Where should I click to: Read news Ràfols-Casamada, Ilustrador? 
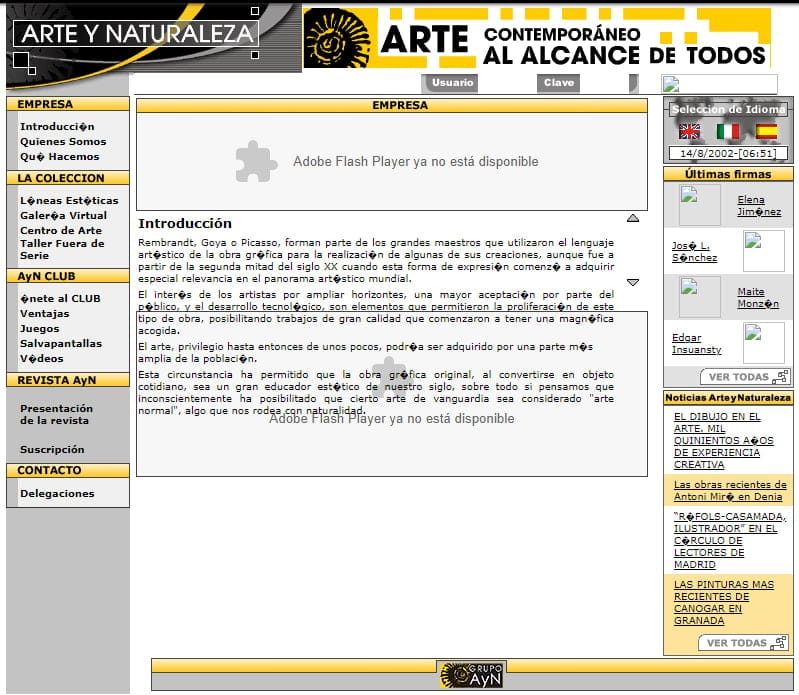click(730, 541)
